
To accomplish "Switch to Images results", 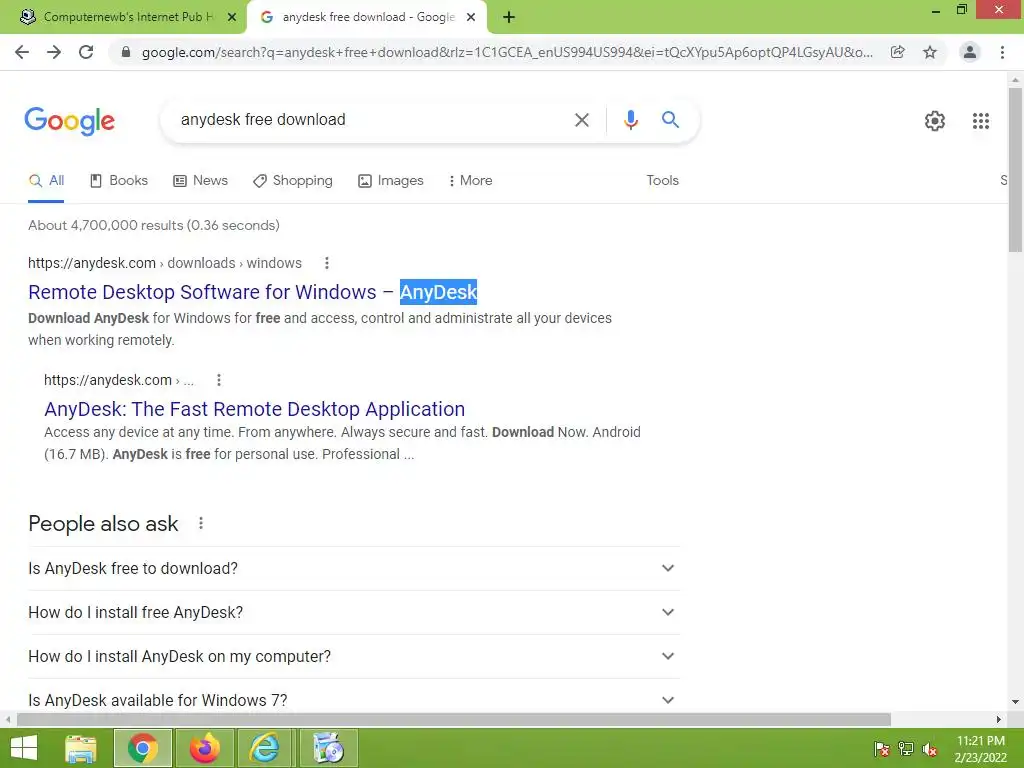I will coord(391,181).
